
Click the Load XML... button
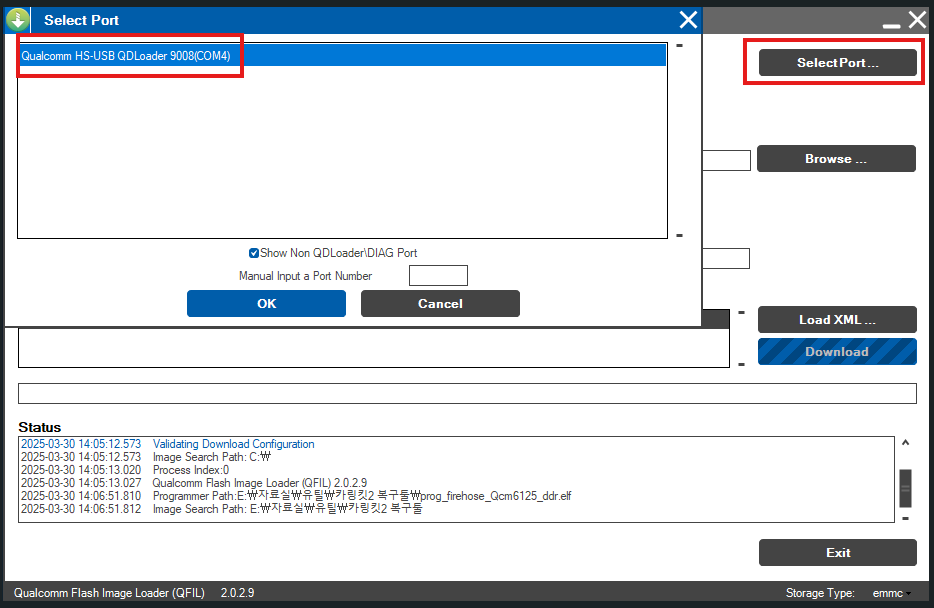click(837, 320)
